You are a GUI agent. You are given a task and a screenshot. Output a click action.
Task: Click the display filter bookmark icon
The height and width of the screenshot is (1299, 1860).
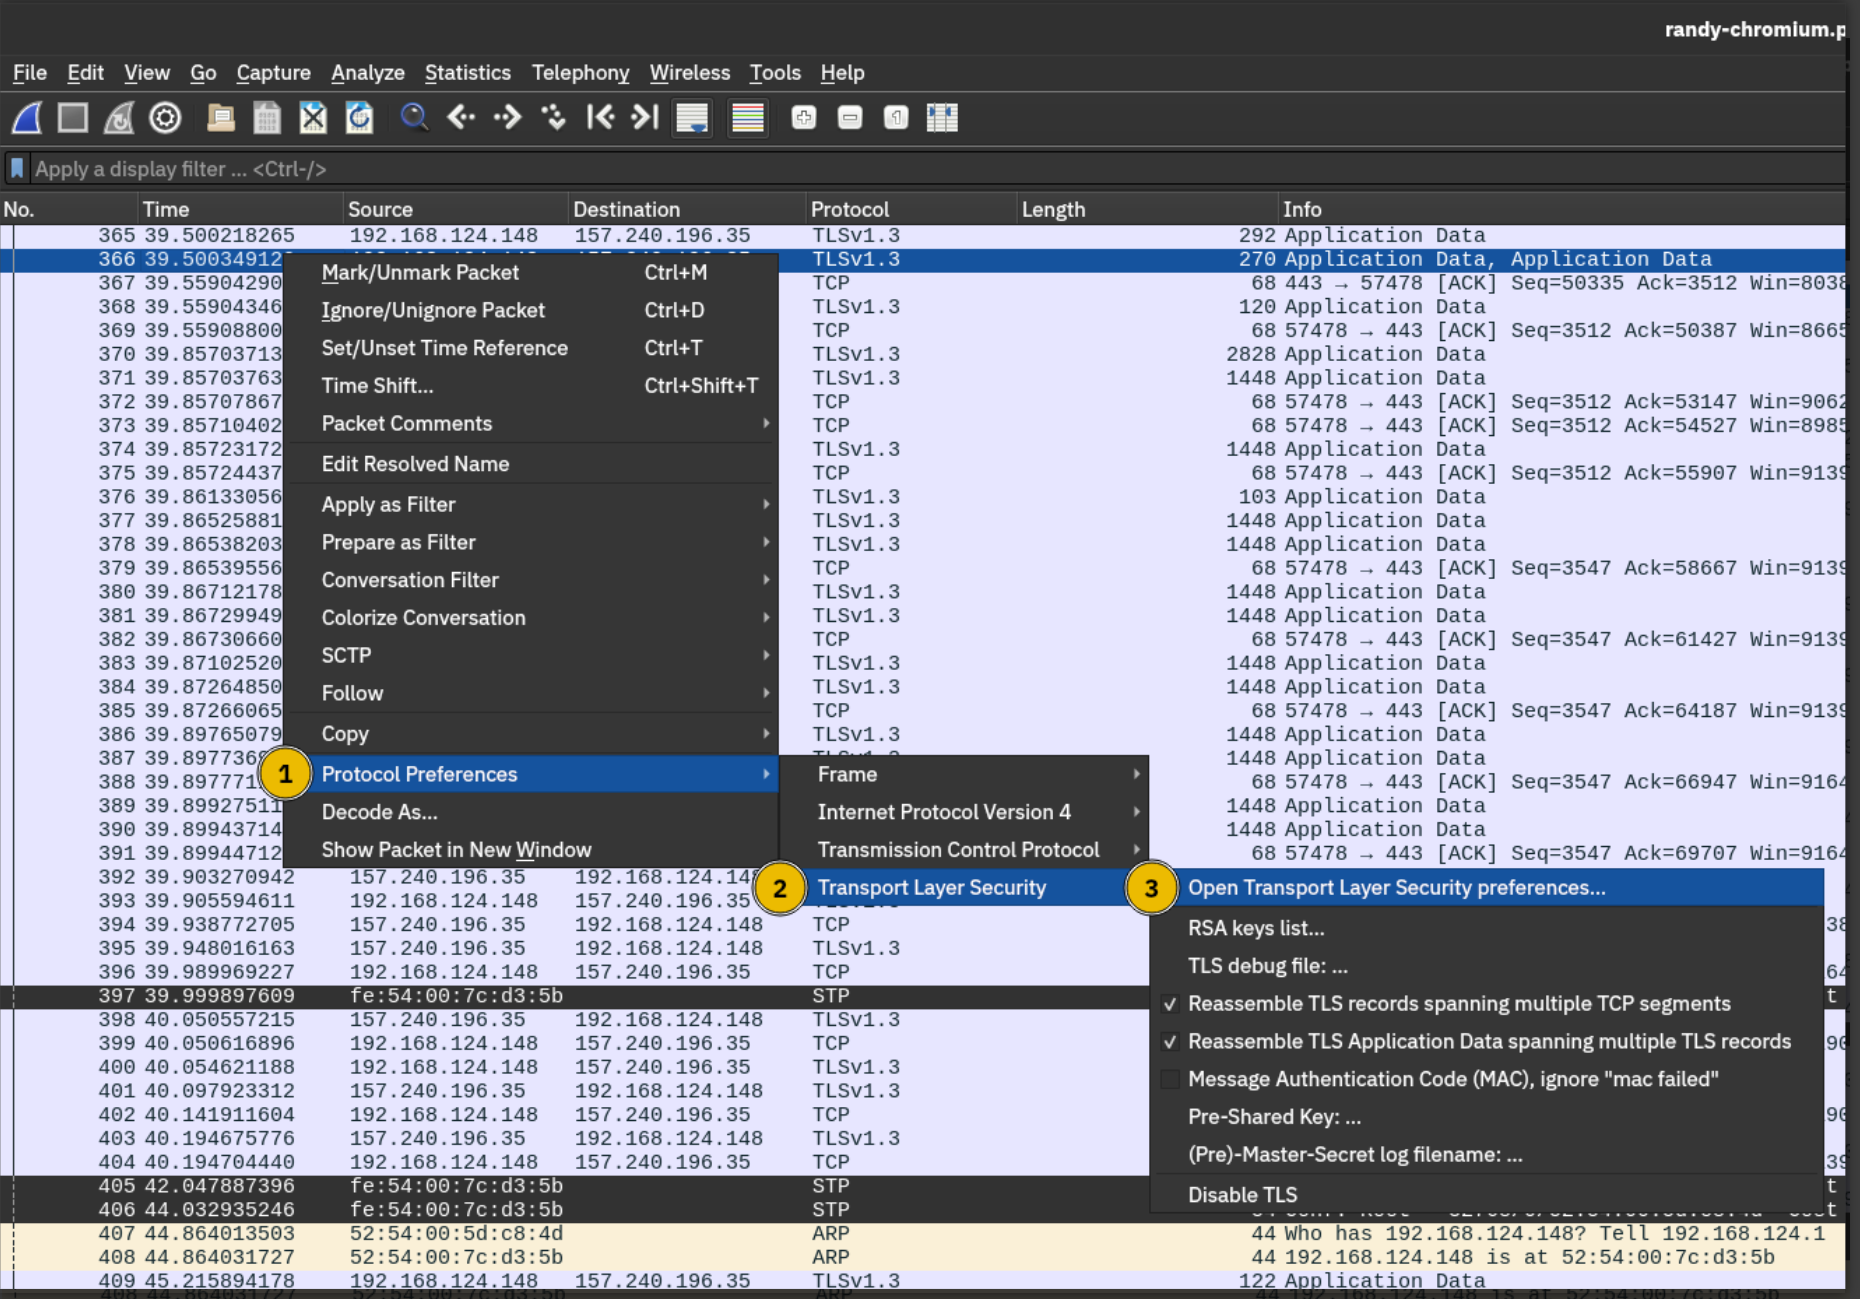[17, 168]
